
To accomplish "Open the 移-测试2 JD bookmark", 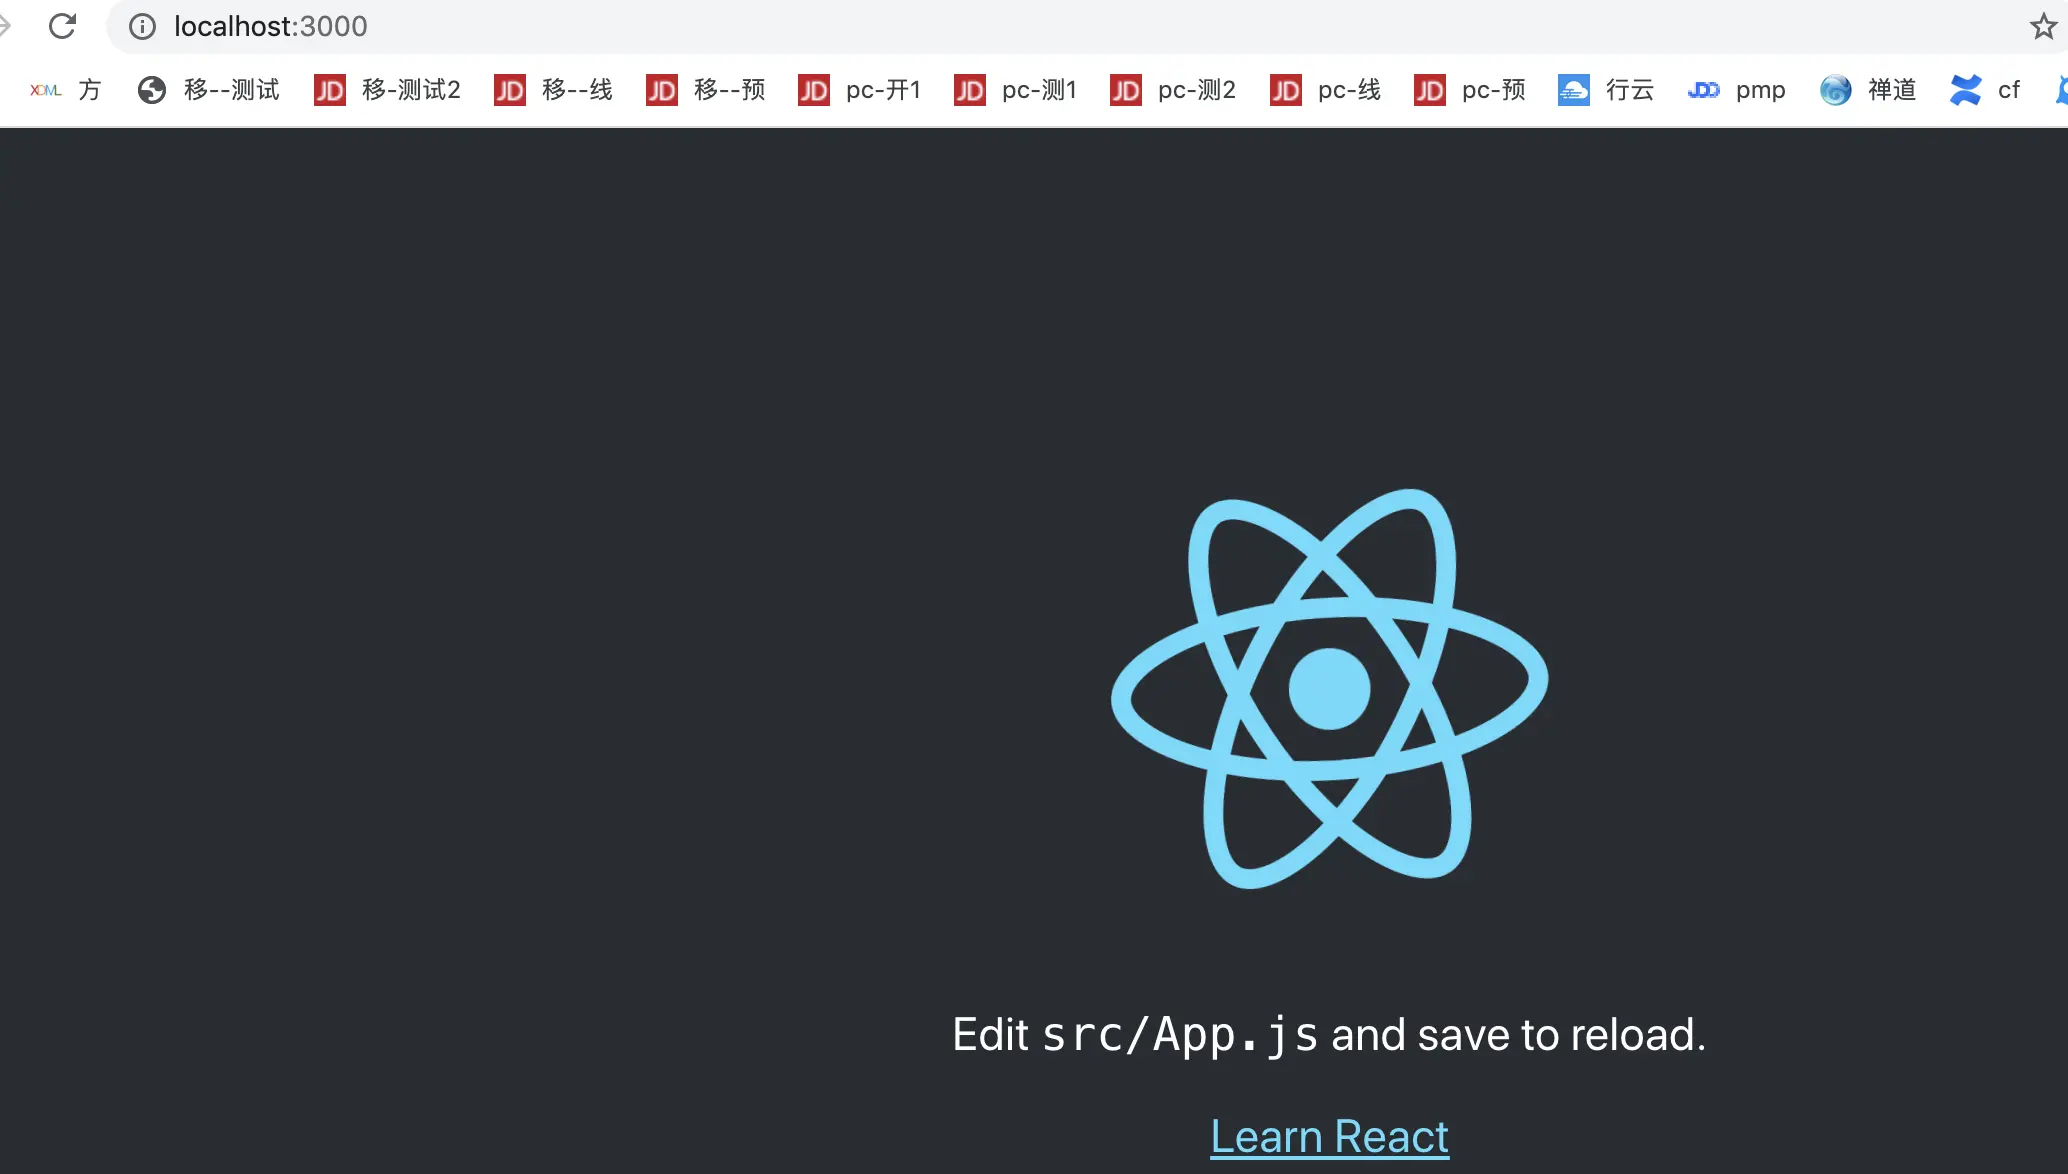I will tap(388, 90).
